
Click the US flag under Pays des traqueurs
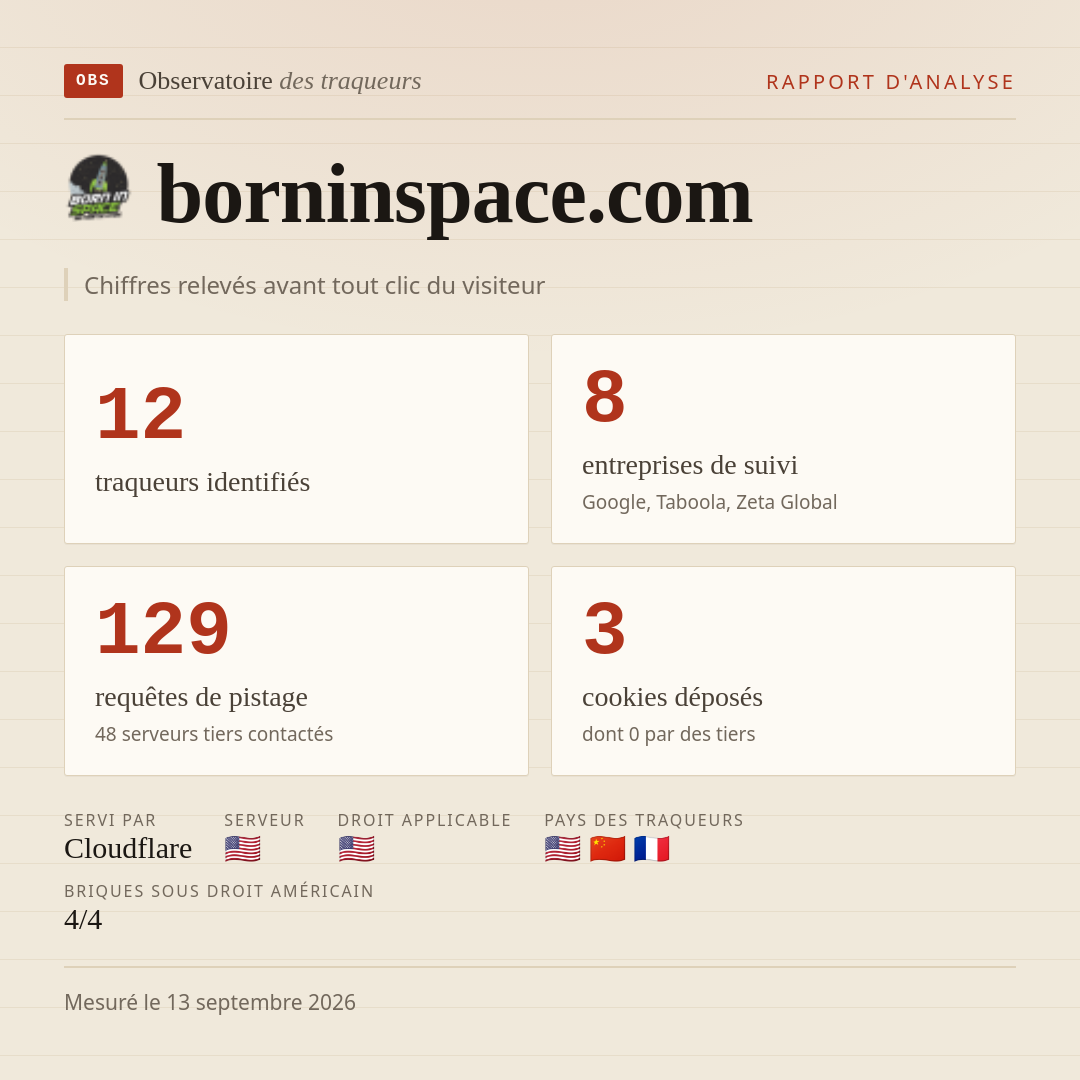click(562, 849)
